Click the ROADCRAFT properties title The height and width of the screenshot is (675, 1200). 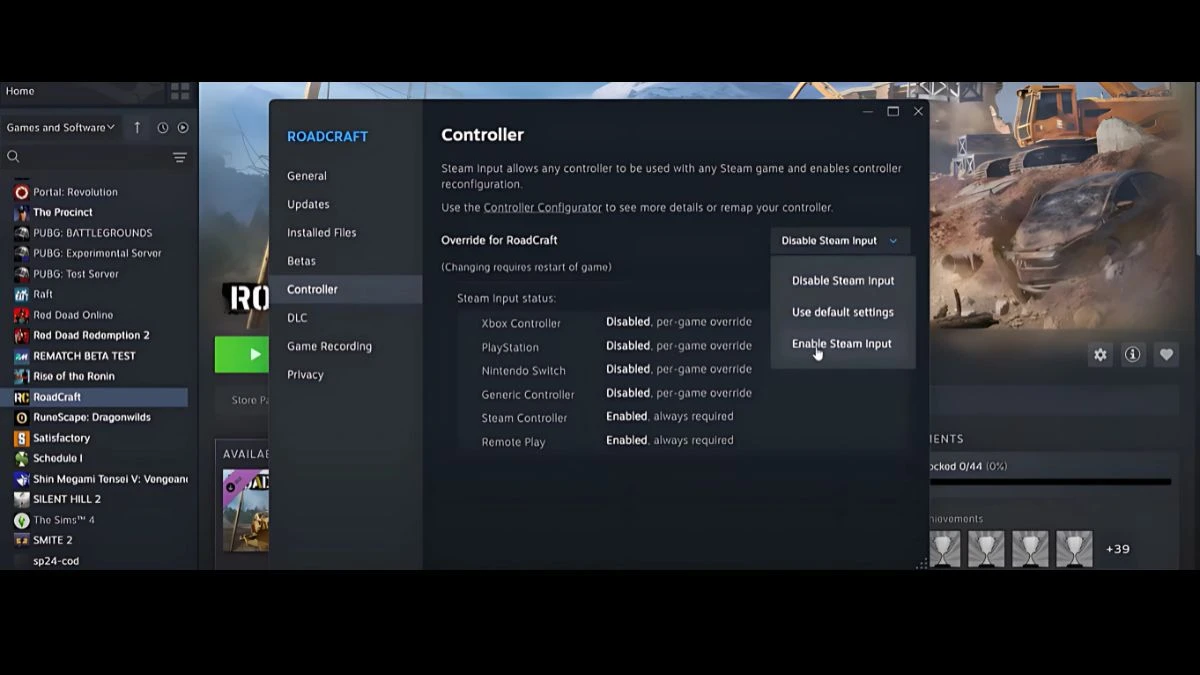327,137
